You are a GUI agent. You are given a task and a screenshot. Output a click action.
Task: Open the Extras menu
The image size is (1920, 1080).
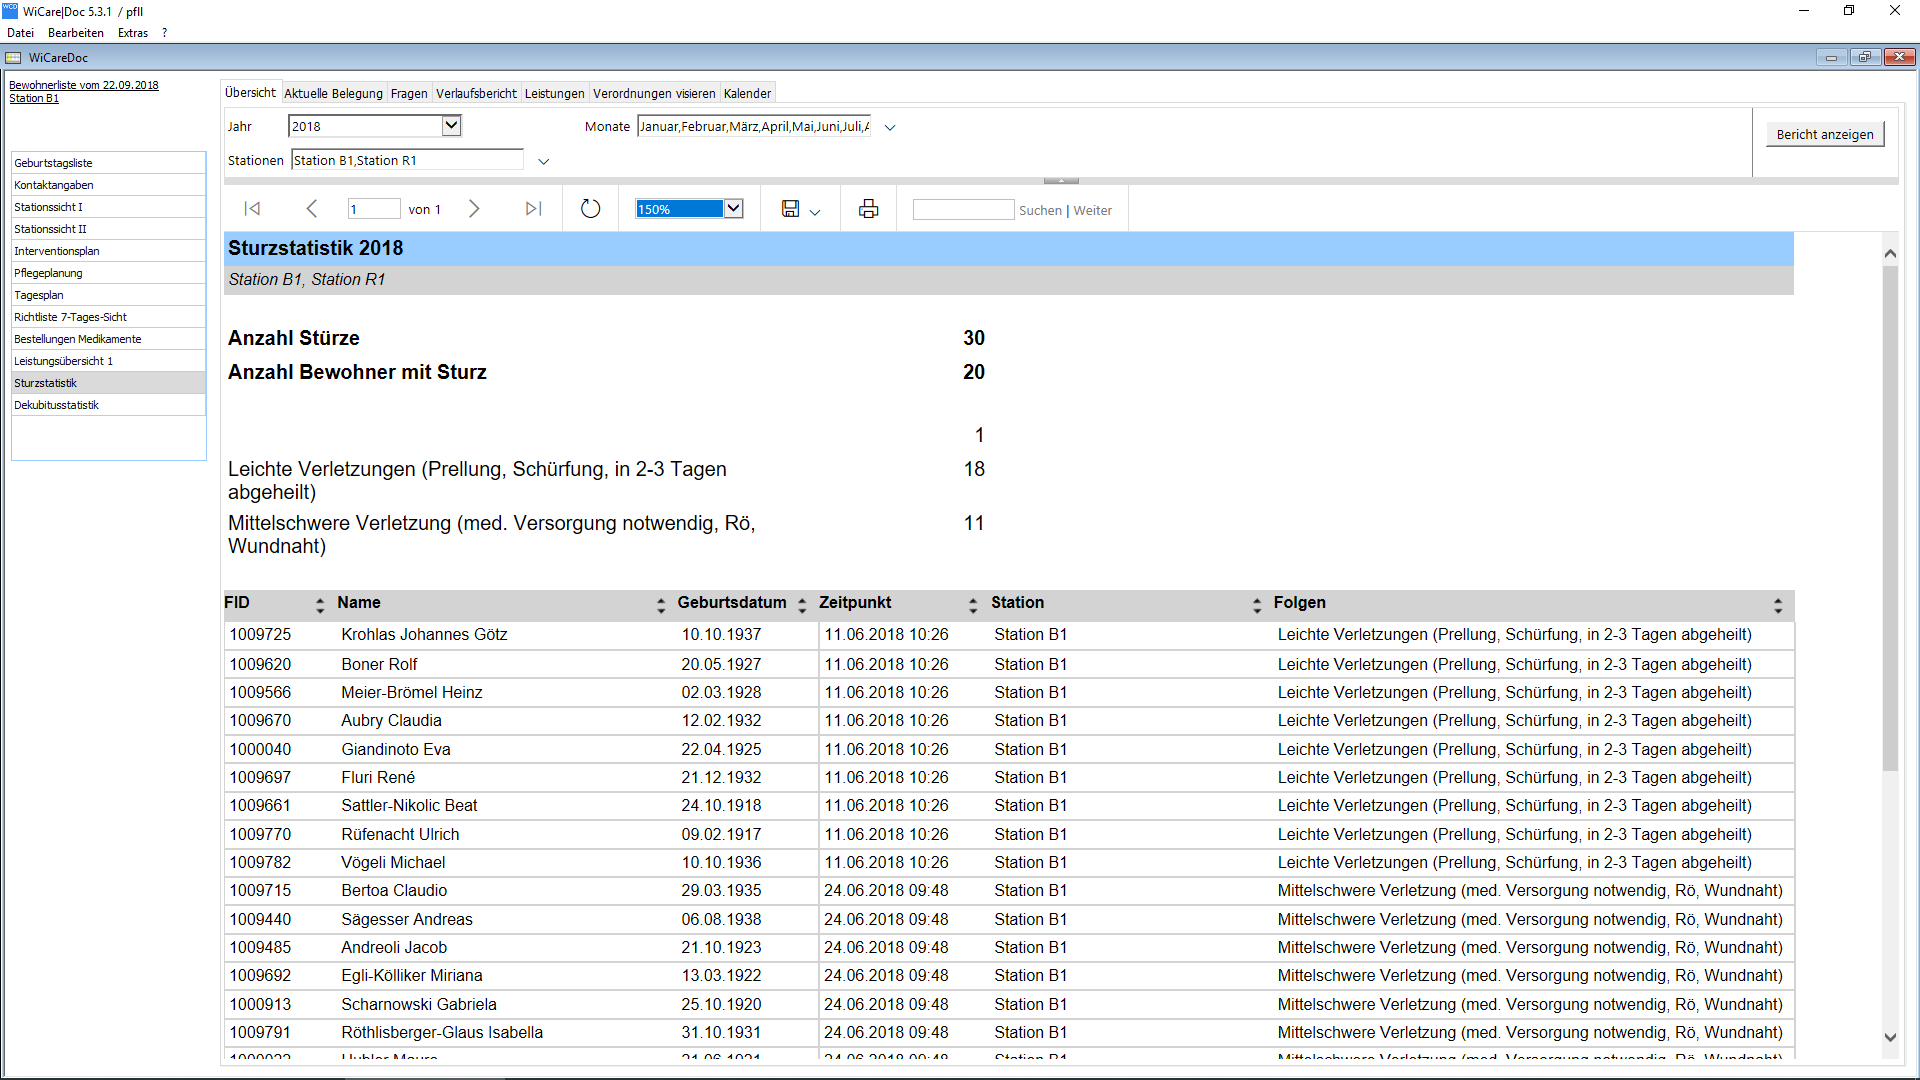click(133, 33)
